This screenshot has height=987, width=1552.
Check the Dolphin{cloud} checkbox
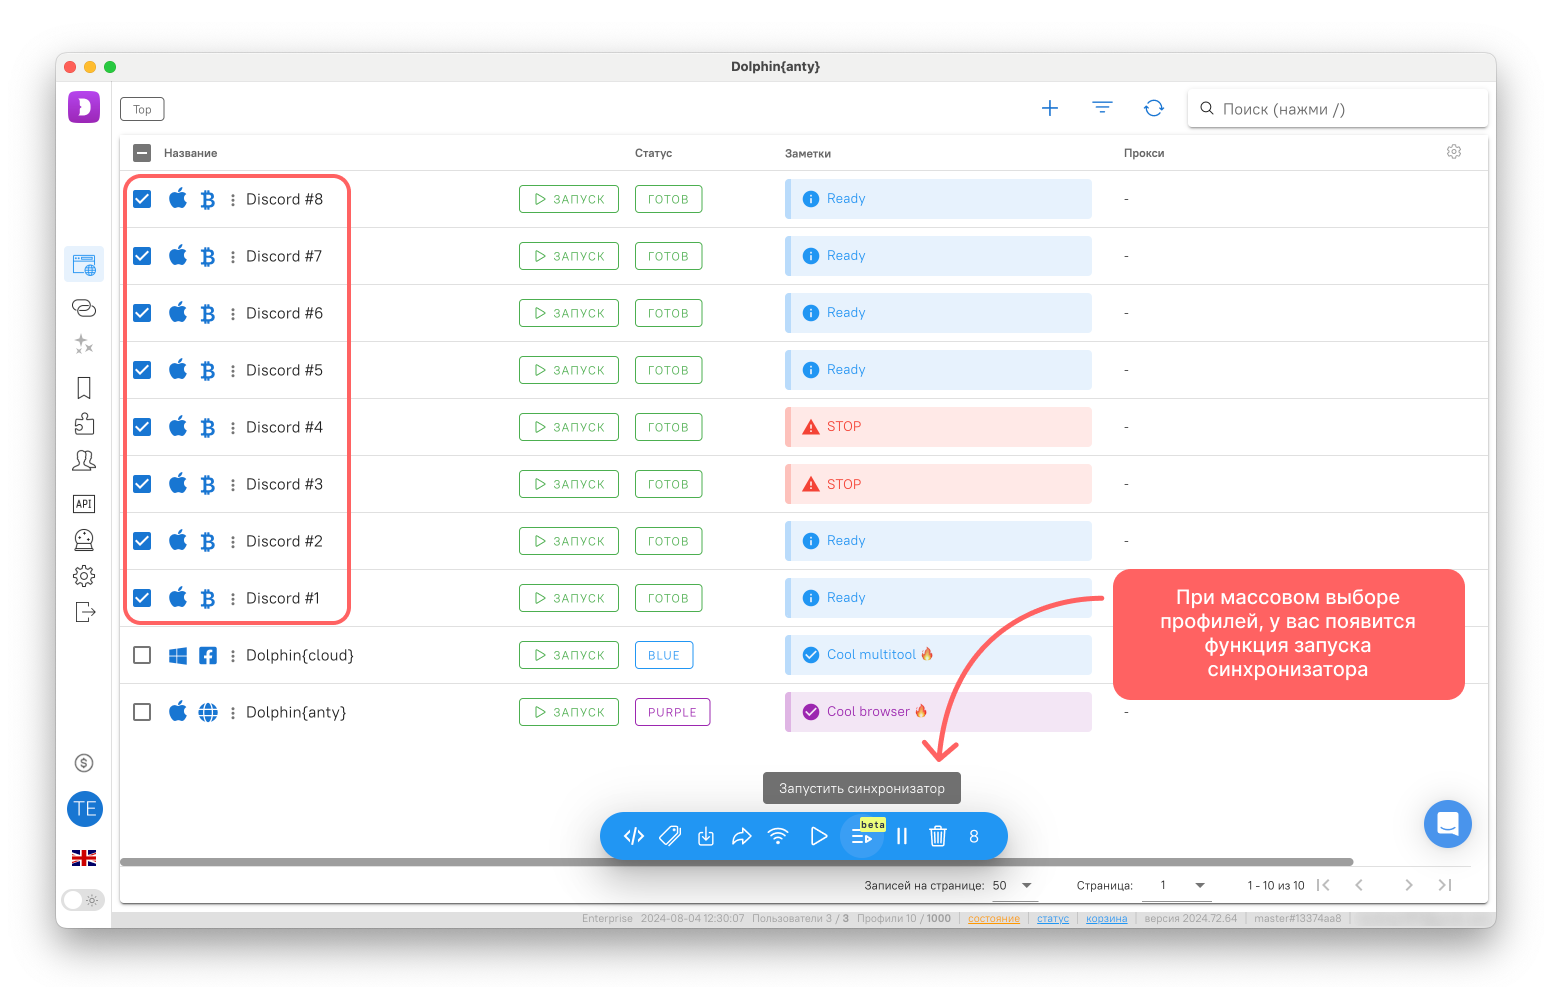(142, 655)
